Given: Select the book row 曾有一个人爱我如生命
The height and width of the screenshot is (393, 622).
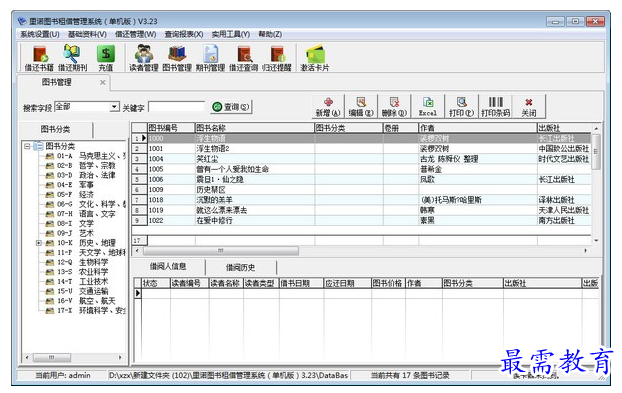Looking at the screenshot, I should coord(362,169).
